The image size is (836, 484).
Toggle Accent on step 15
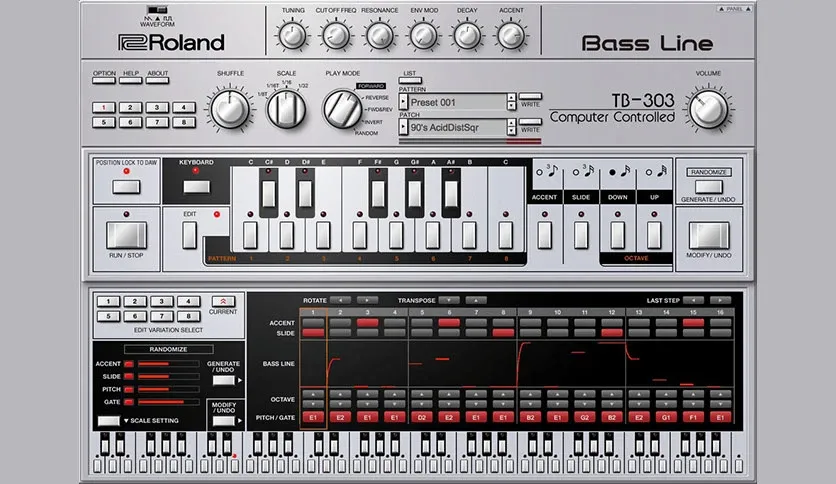click(693, 322)
